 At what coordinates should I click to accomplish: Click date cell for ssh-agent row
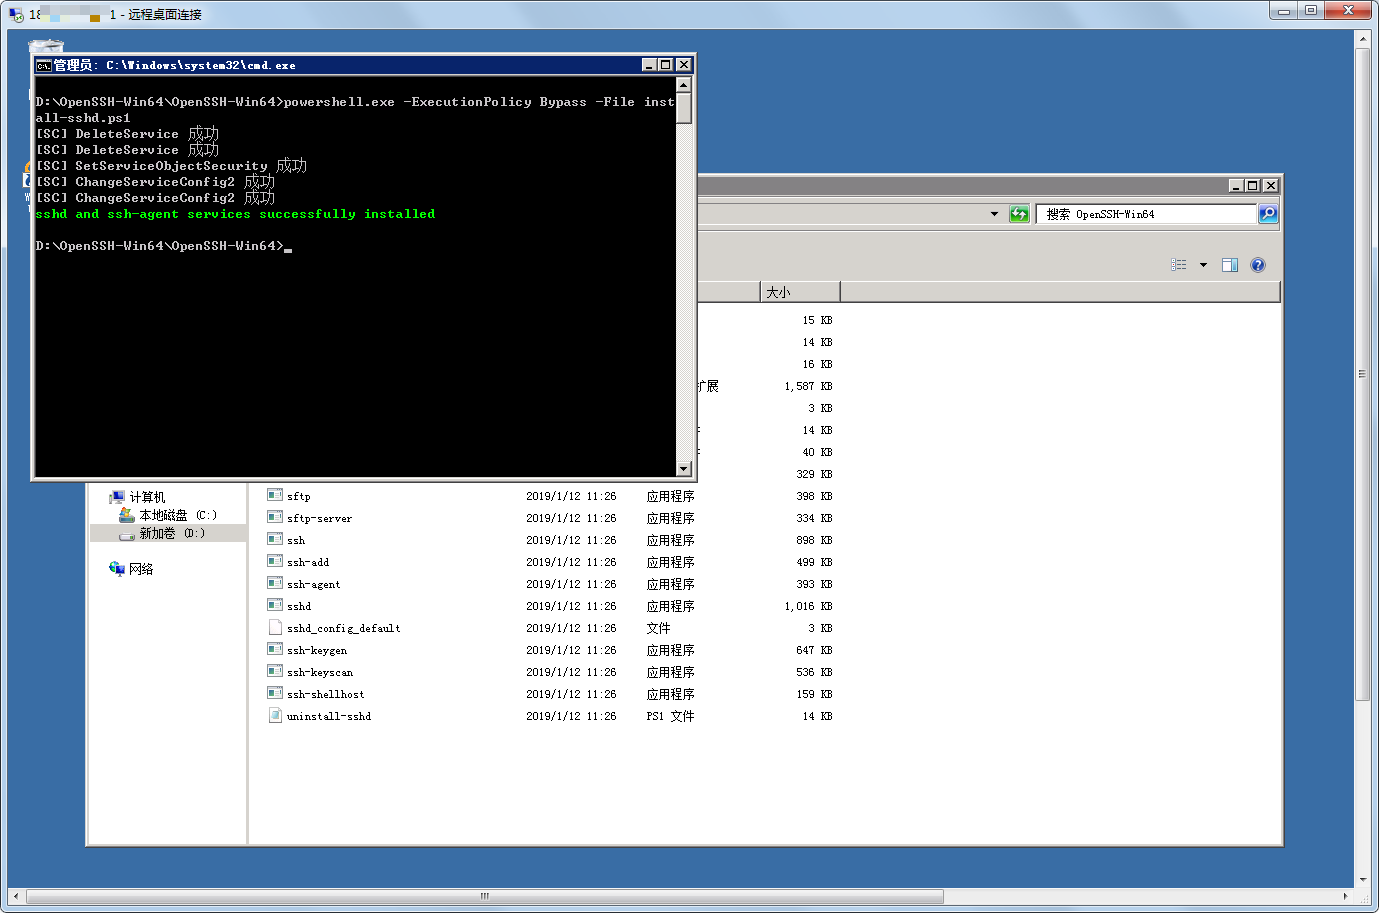(x=571, y=584)
